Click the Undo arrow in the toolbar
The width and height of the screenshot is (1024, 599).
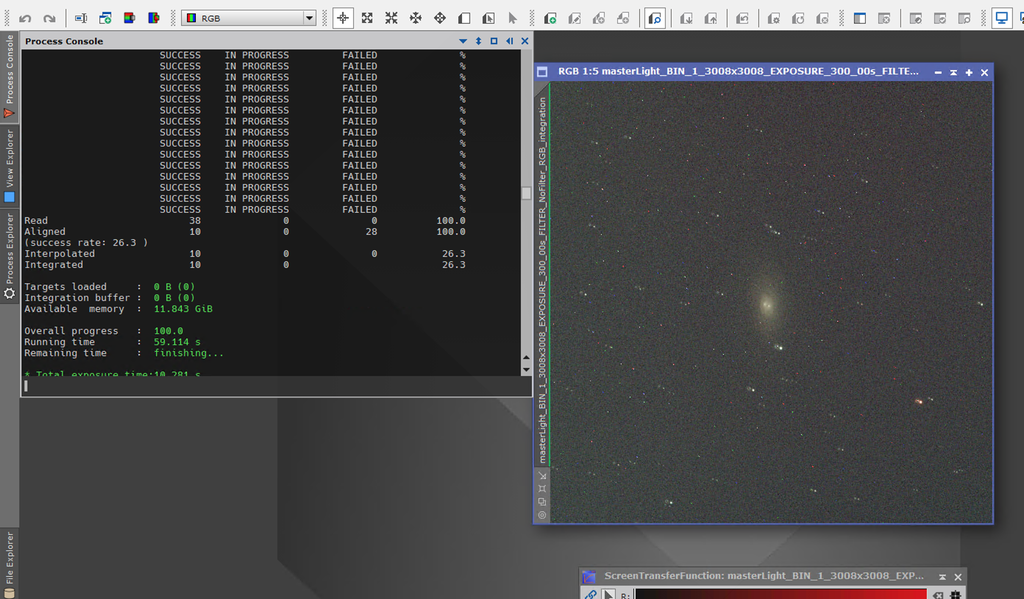pyautogui.click(x=25, y=18)
